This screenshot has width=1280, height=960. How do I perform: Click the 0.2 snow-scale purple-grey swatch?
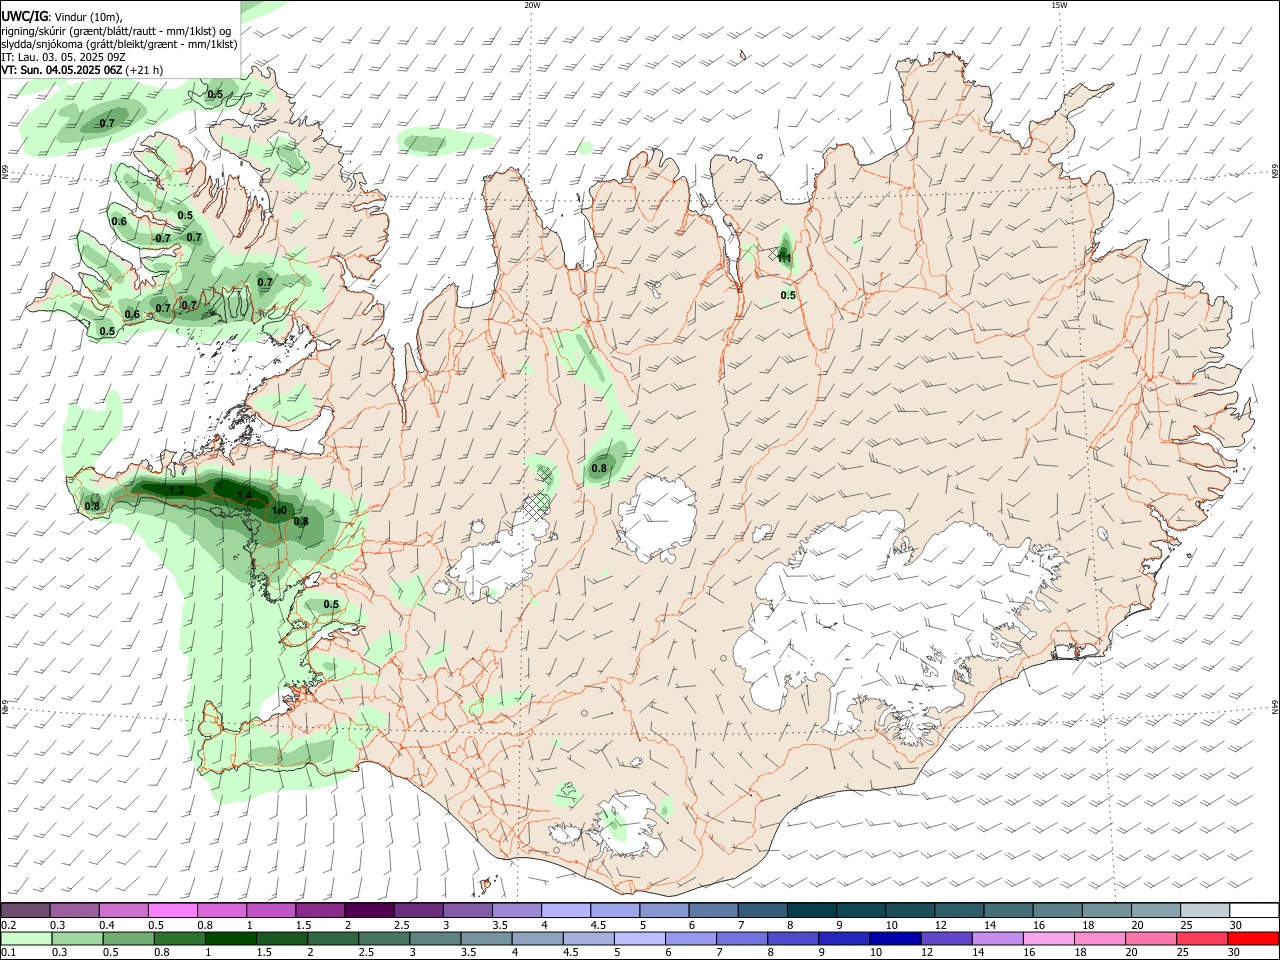coord(26,910)
